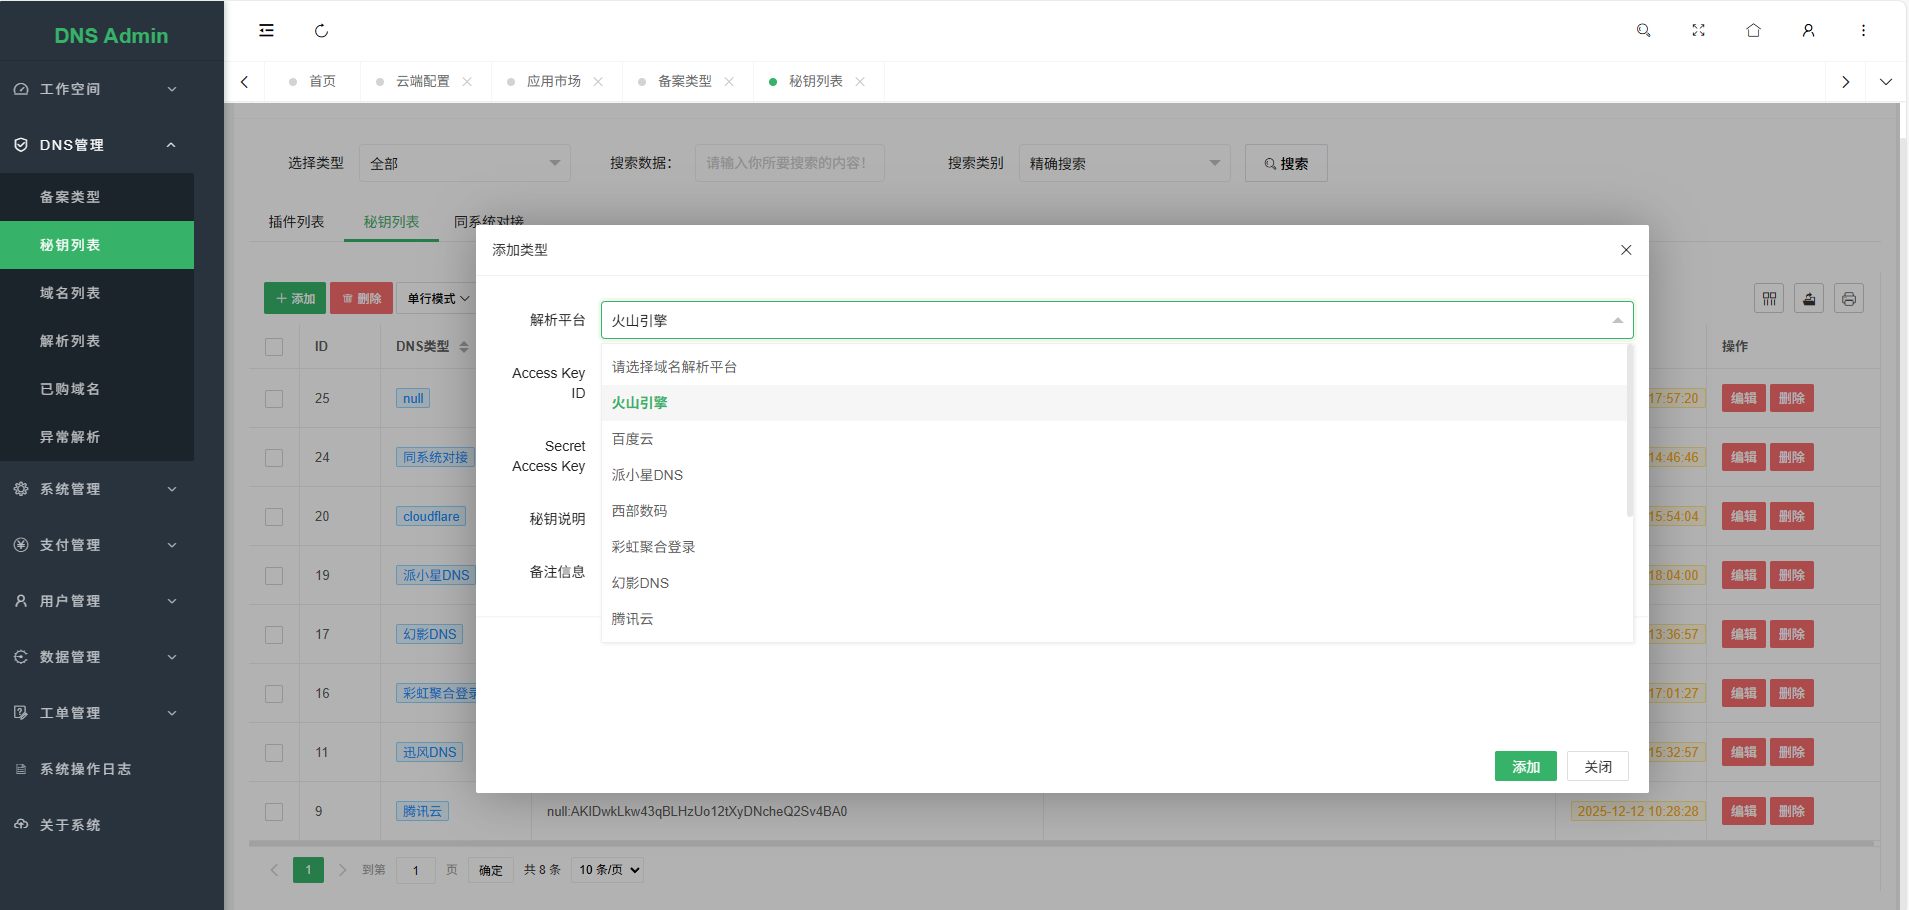
Task: Expand the 系统管理 sidebar menu
Action: coord(96,489)
